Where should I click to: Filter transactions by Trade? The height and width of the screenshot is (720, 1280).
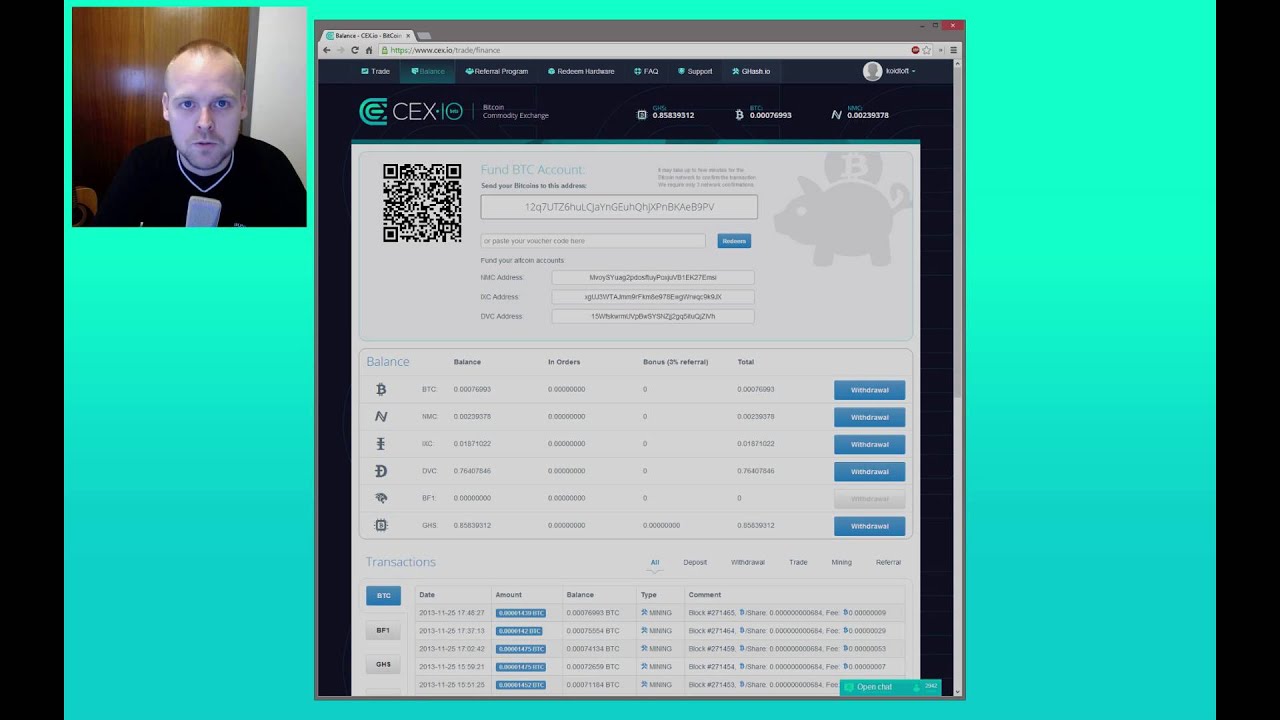[798, 562]
